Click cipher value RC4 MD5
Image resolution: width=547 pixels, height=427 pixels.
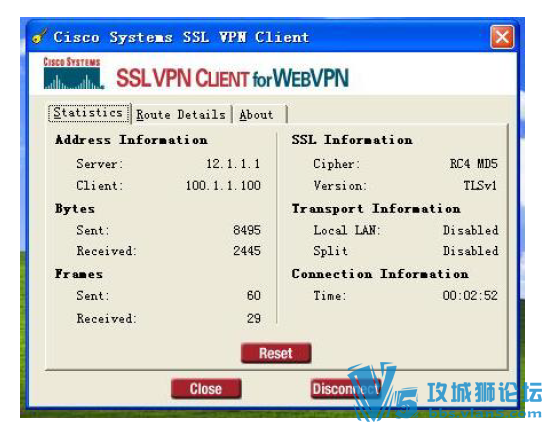click(473, 164)
